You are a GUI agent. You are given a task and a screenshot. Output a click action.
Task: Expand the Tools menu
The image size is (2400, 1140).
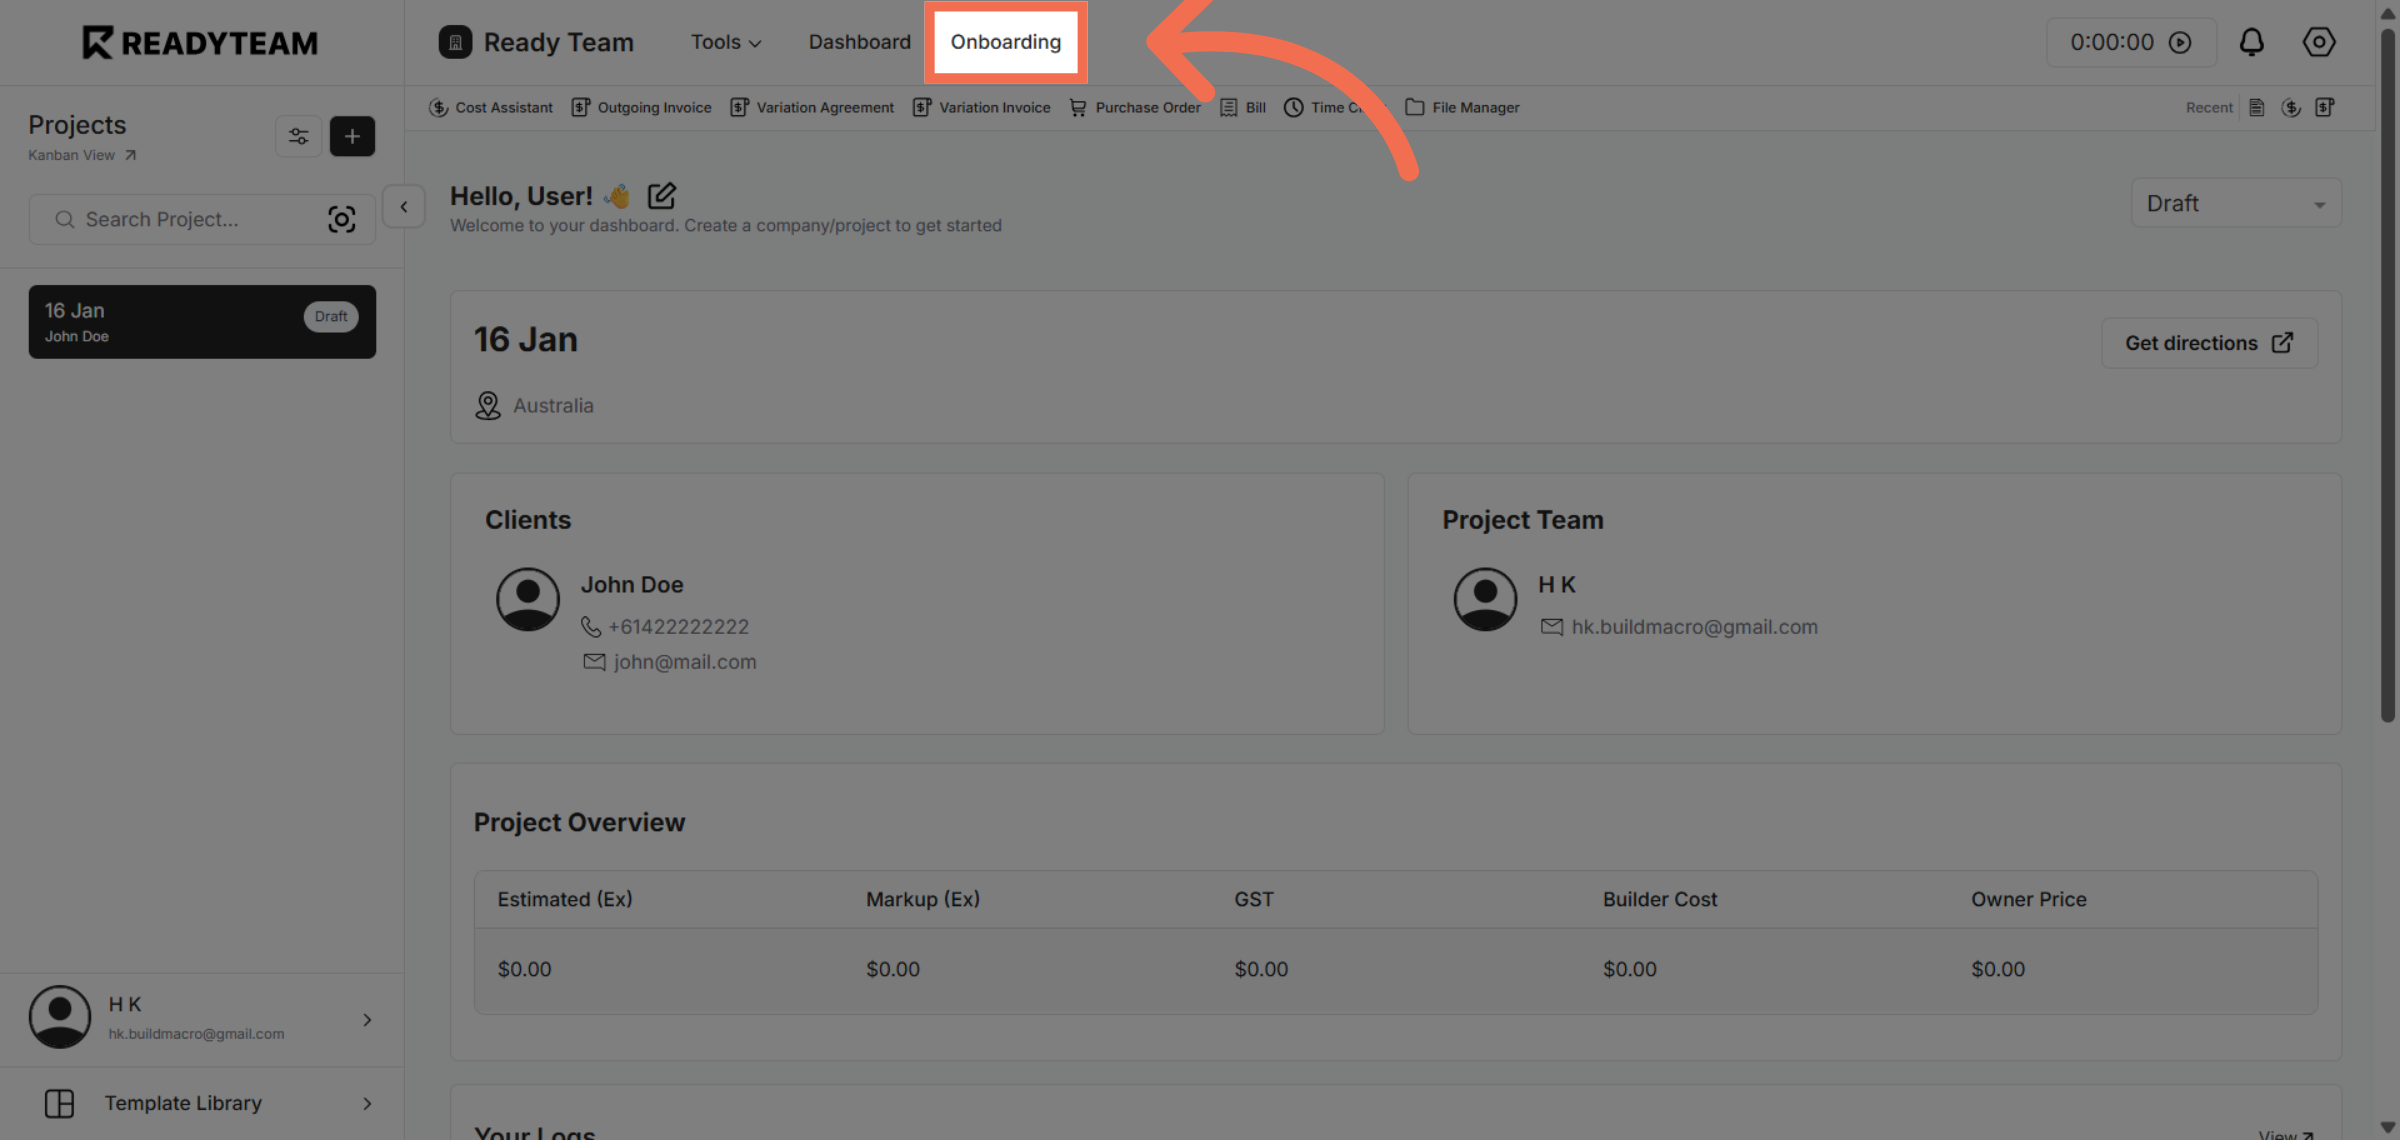[725, 42]
